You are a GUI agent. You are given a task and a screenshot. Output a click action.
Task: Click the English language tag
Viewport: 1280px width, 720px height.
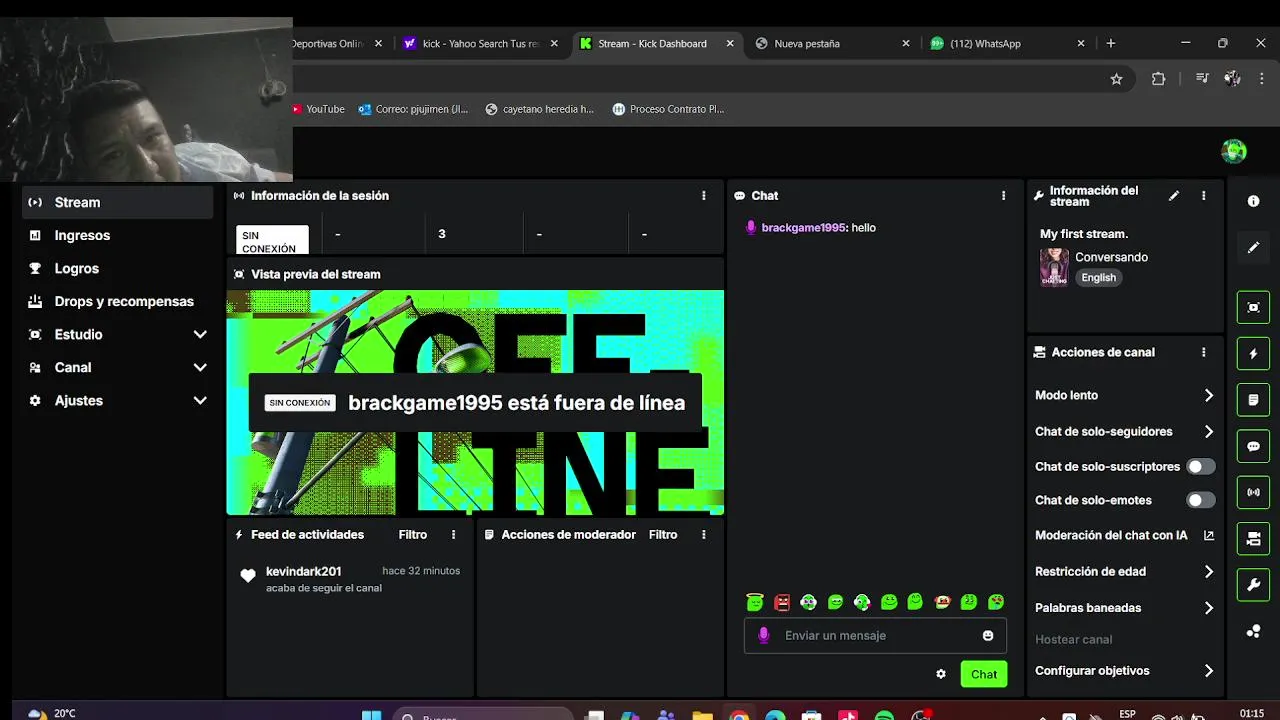[x=1098, y=278]
